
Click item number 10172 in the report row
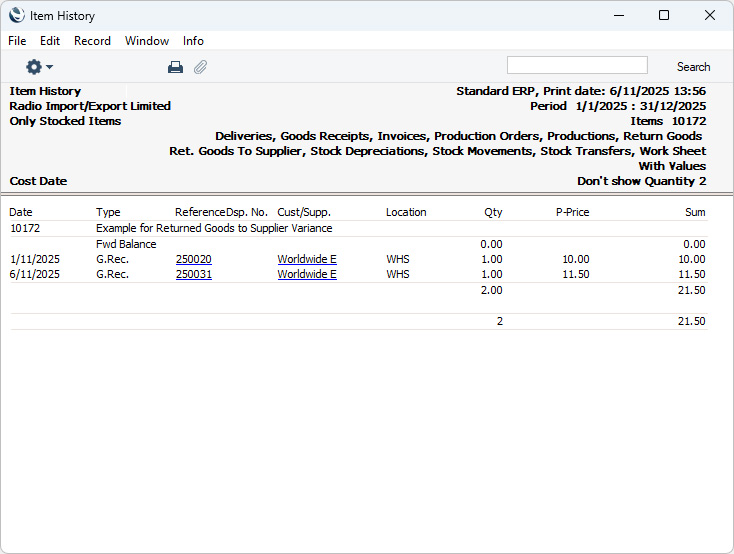(x=25, y=228)
